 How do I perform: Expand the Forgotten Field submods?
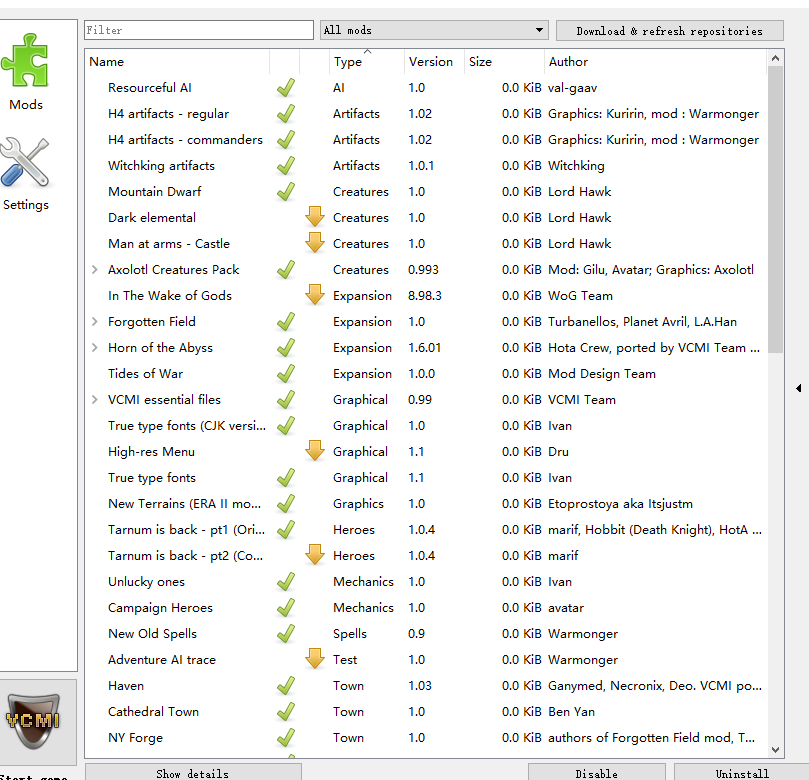pyautogui.click(x=94, y=321)
